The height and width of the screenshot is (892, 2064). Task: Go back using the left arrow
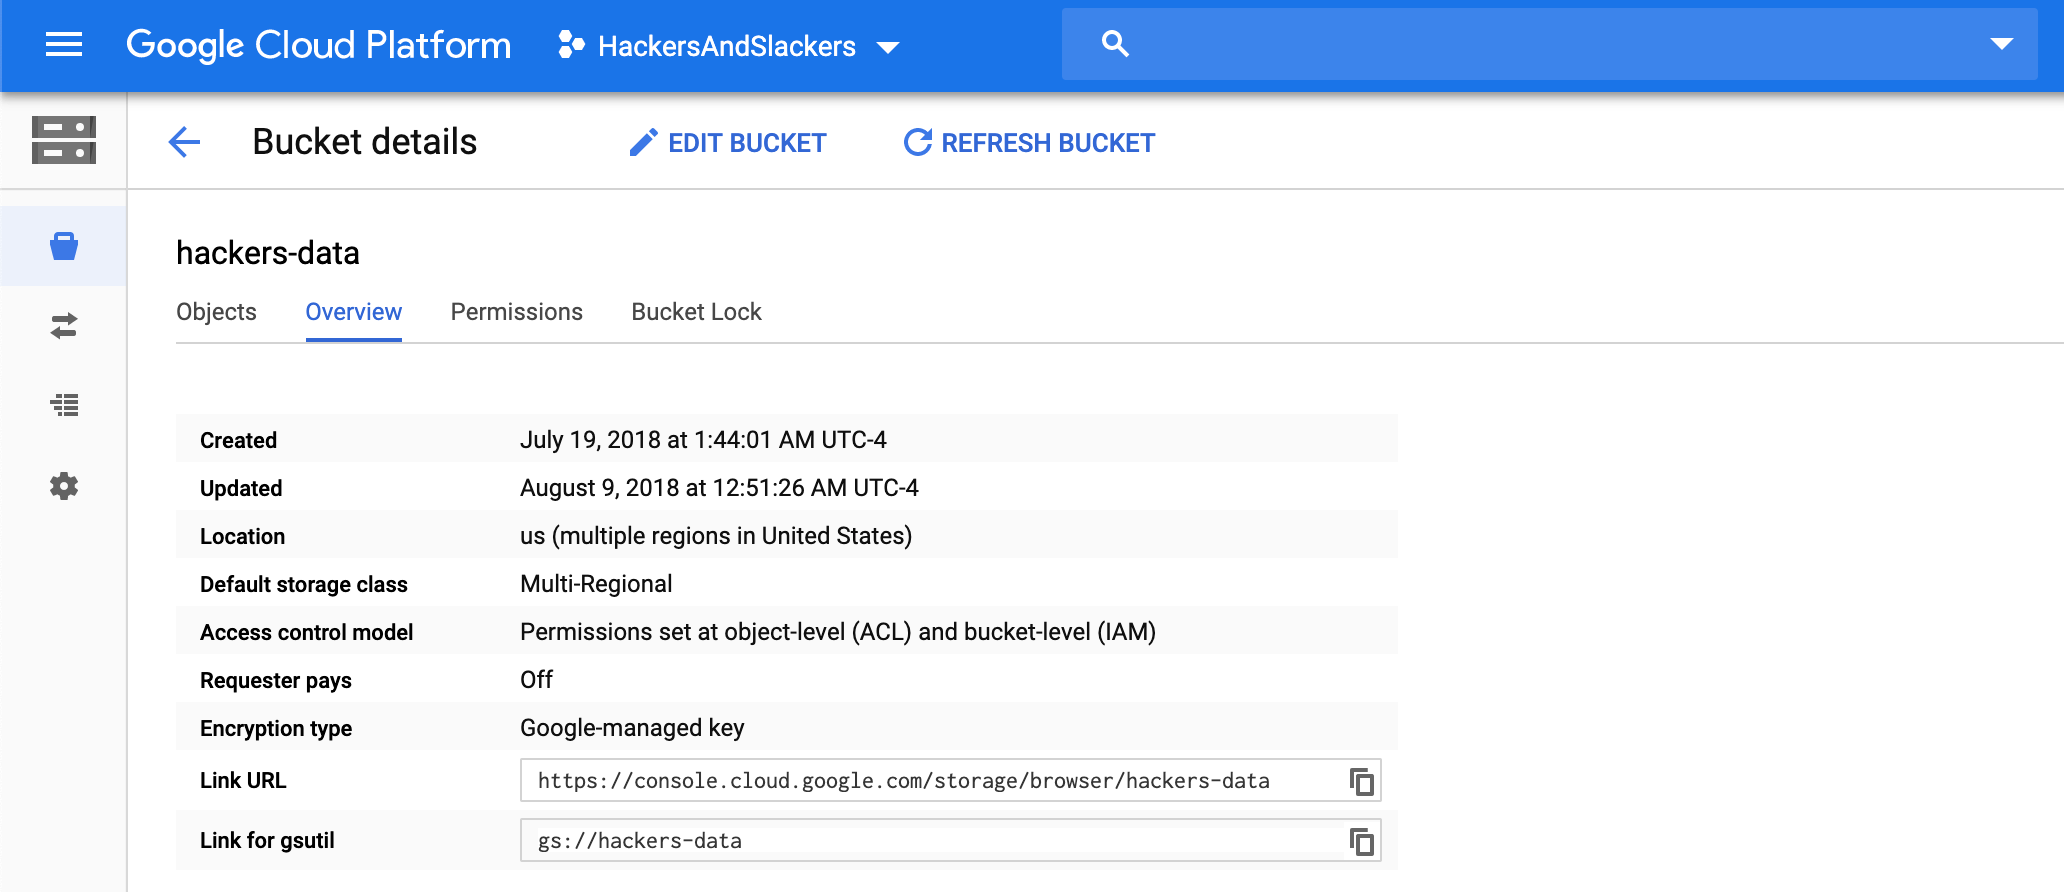[x=184, y=142]
